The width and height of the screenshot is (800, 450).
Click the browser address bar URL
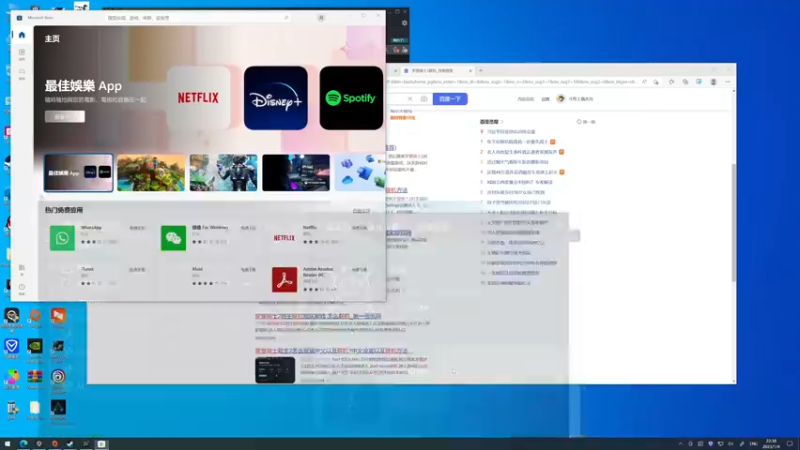[x=512, y=82]
